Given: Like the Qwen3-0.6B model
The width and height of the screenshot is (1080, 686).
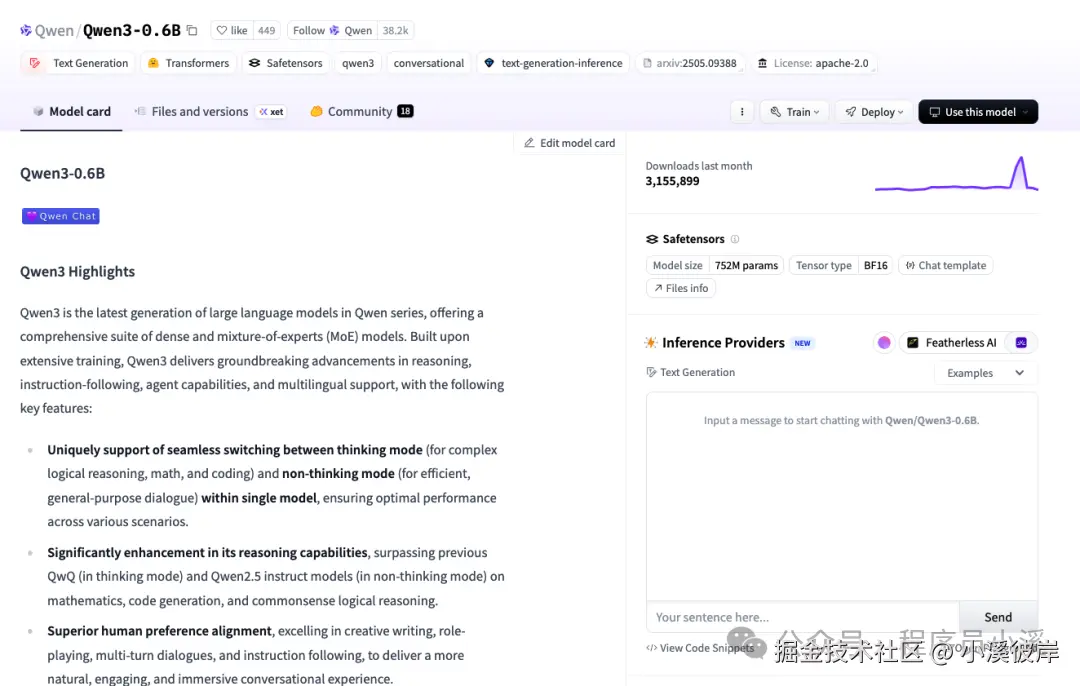Looking at the screenshot, I should [x=231, y=30].
